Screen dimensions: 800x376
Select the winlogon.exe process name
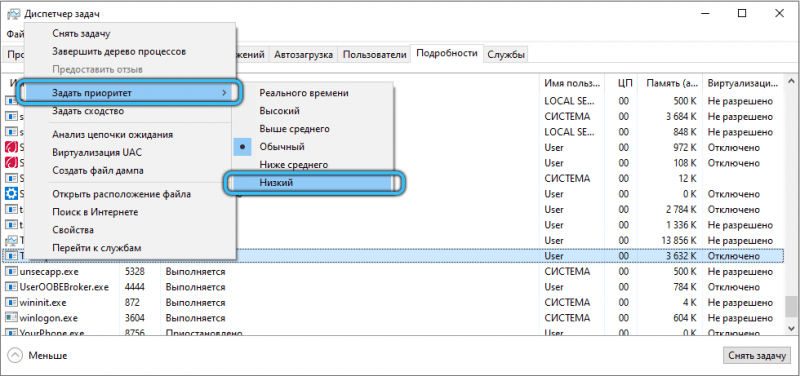(x=48, y=318)
